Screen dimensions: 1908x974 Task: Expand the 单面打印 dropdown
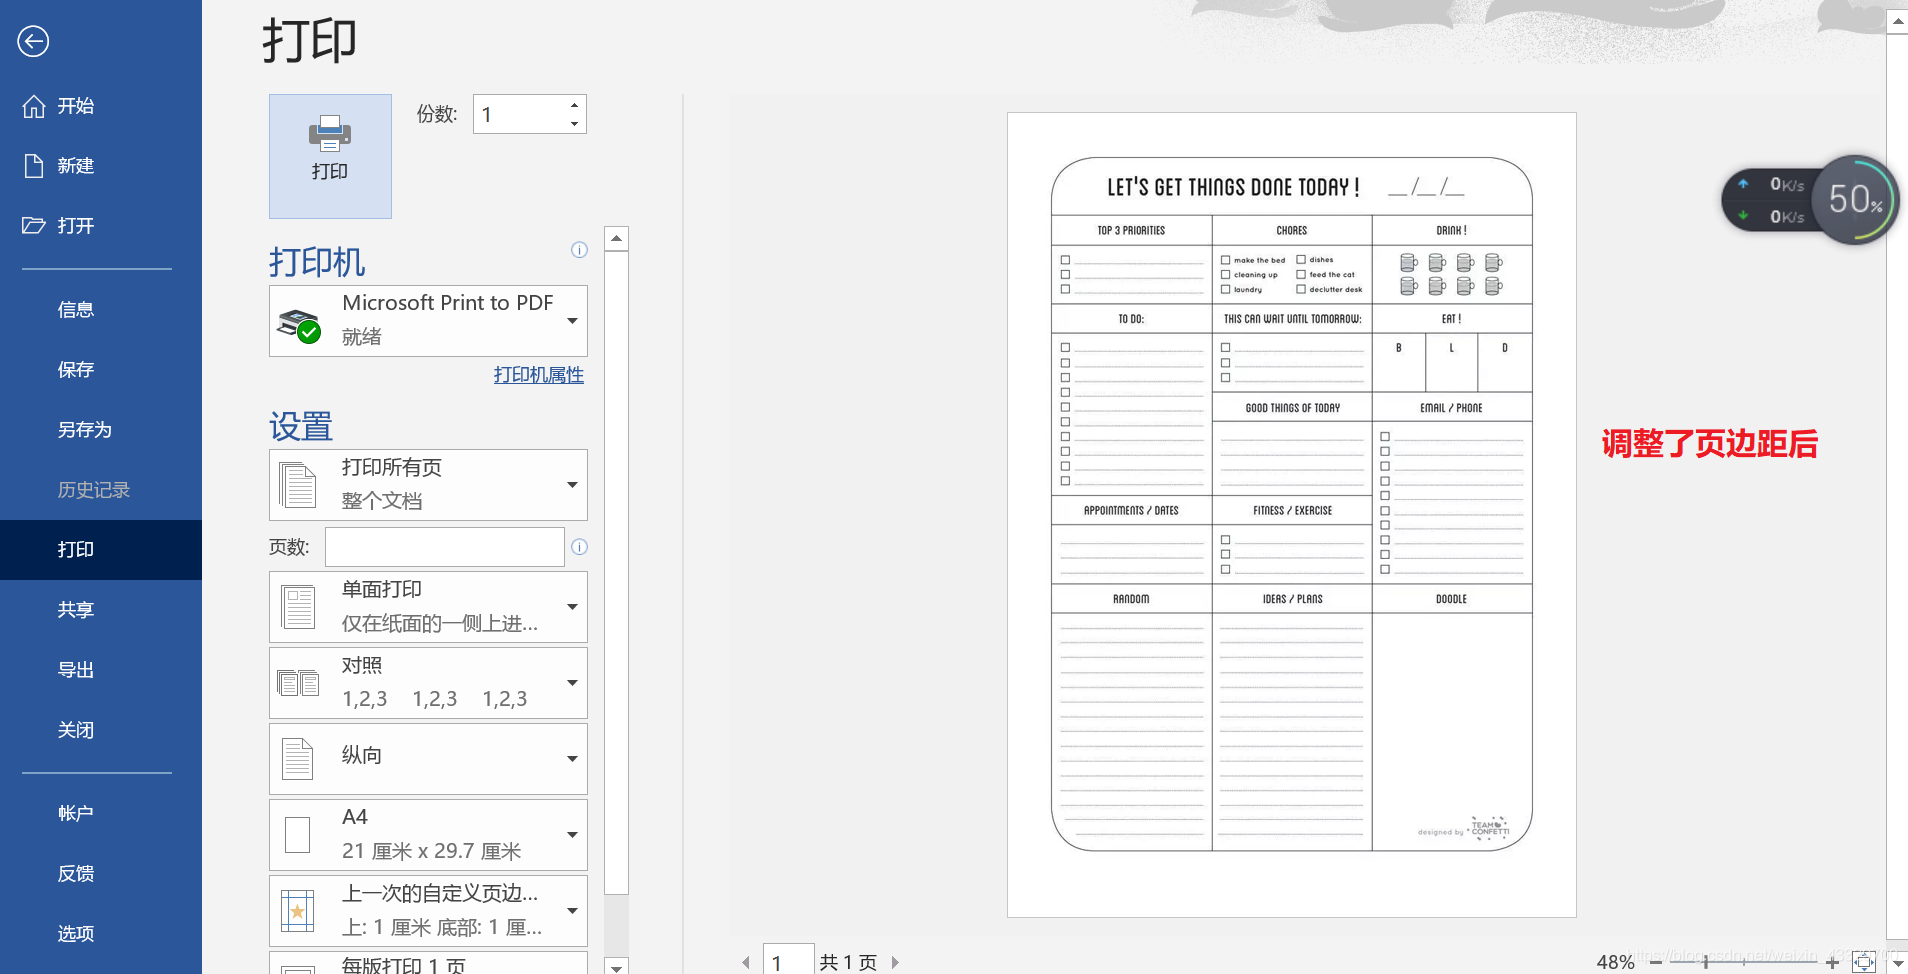(428, 607)
